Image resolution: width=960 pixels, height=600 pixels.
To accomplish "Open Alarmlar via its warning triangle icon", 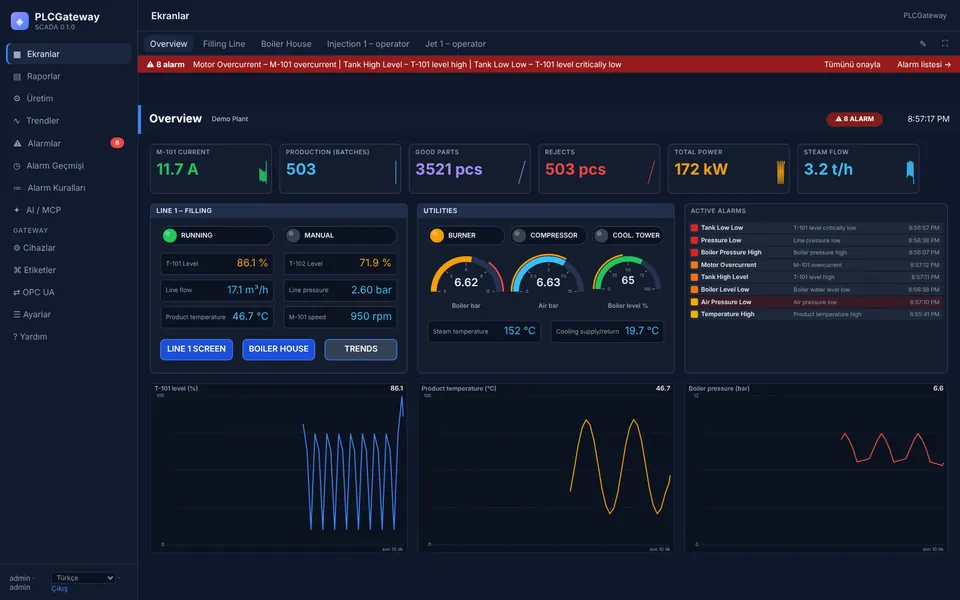I will click(17, 143).
